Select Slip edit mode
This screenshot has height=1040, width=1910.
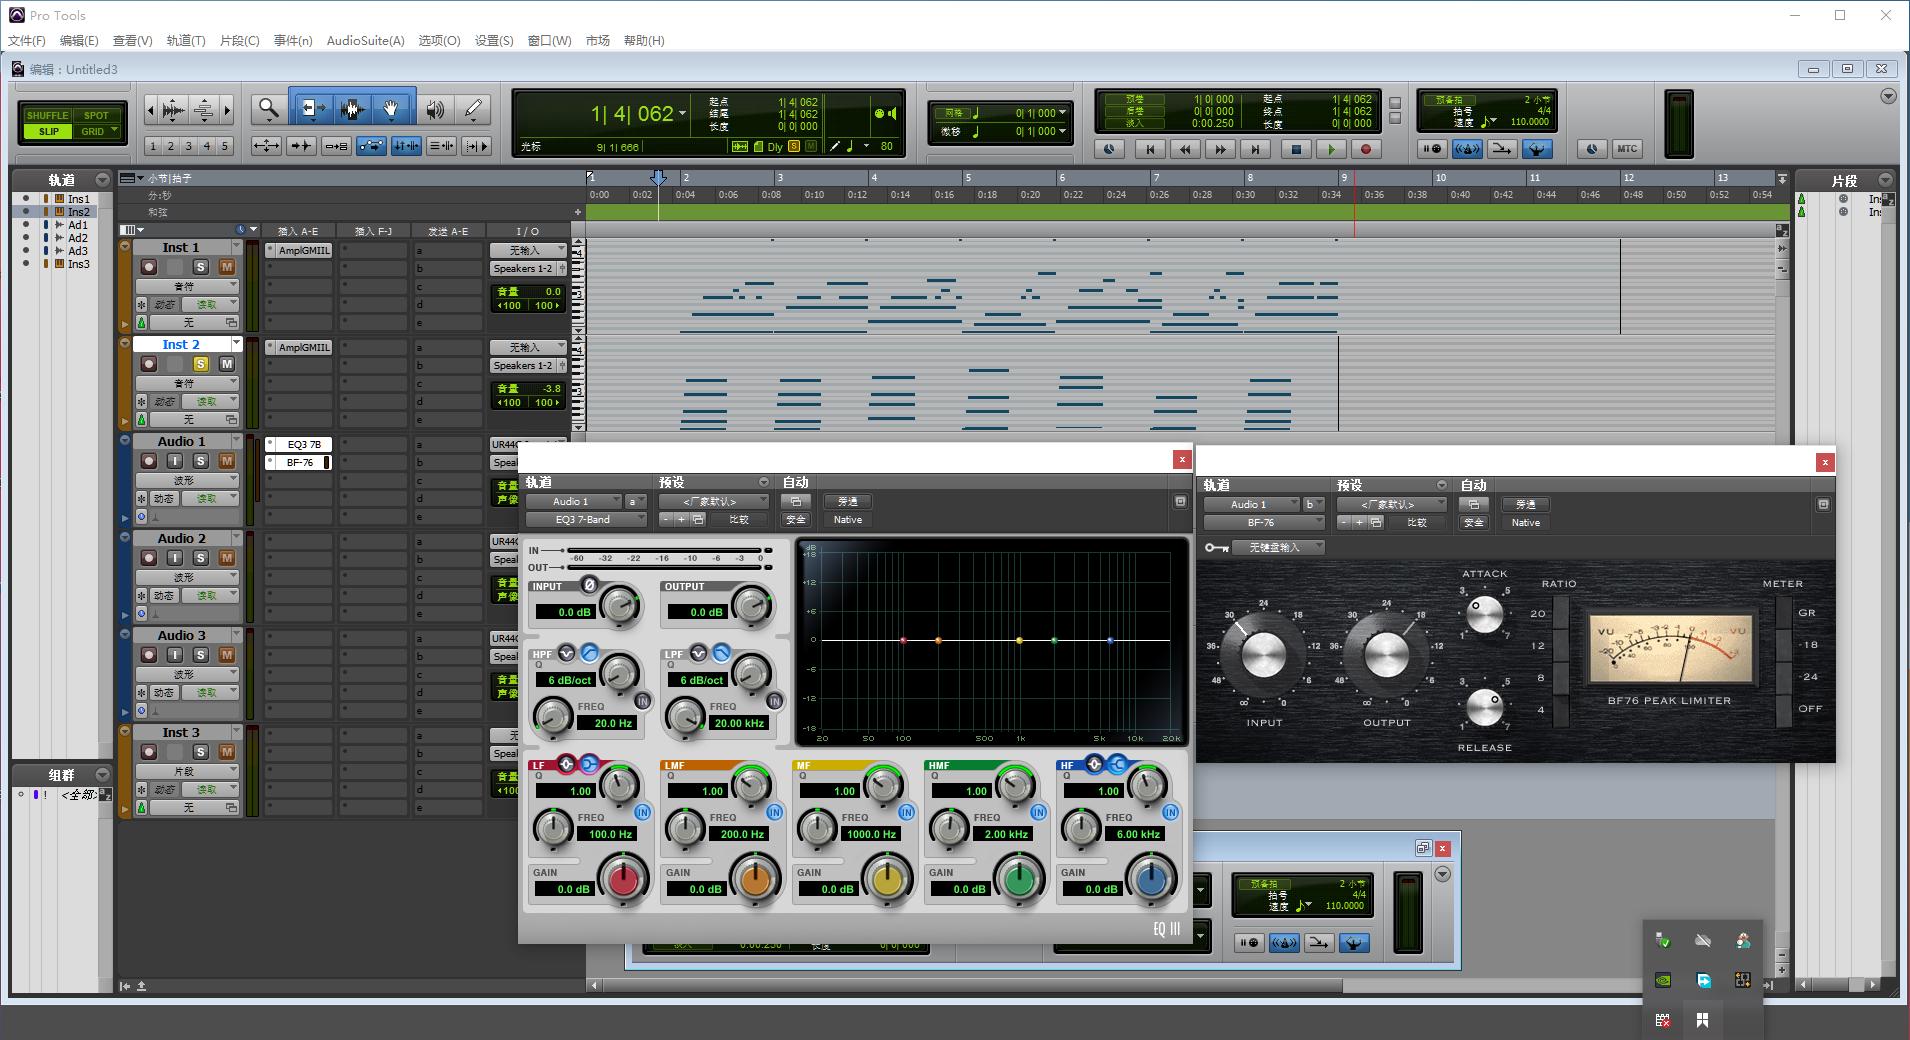pyautogui.click(x=48, y=131)
